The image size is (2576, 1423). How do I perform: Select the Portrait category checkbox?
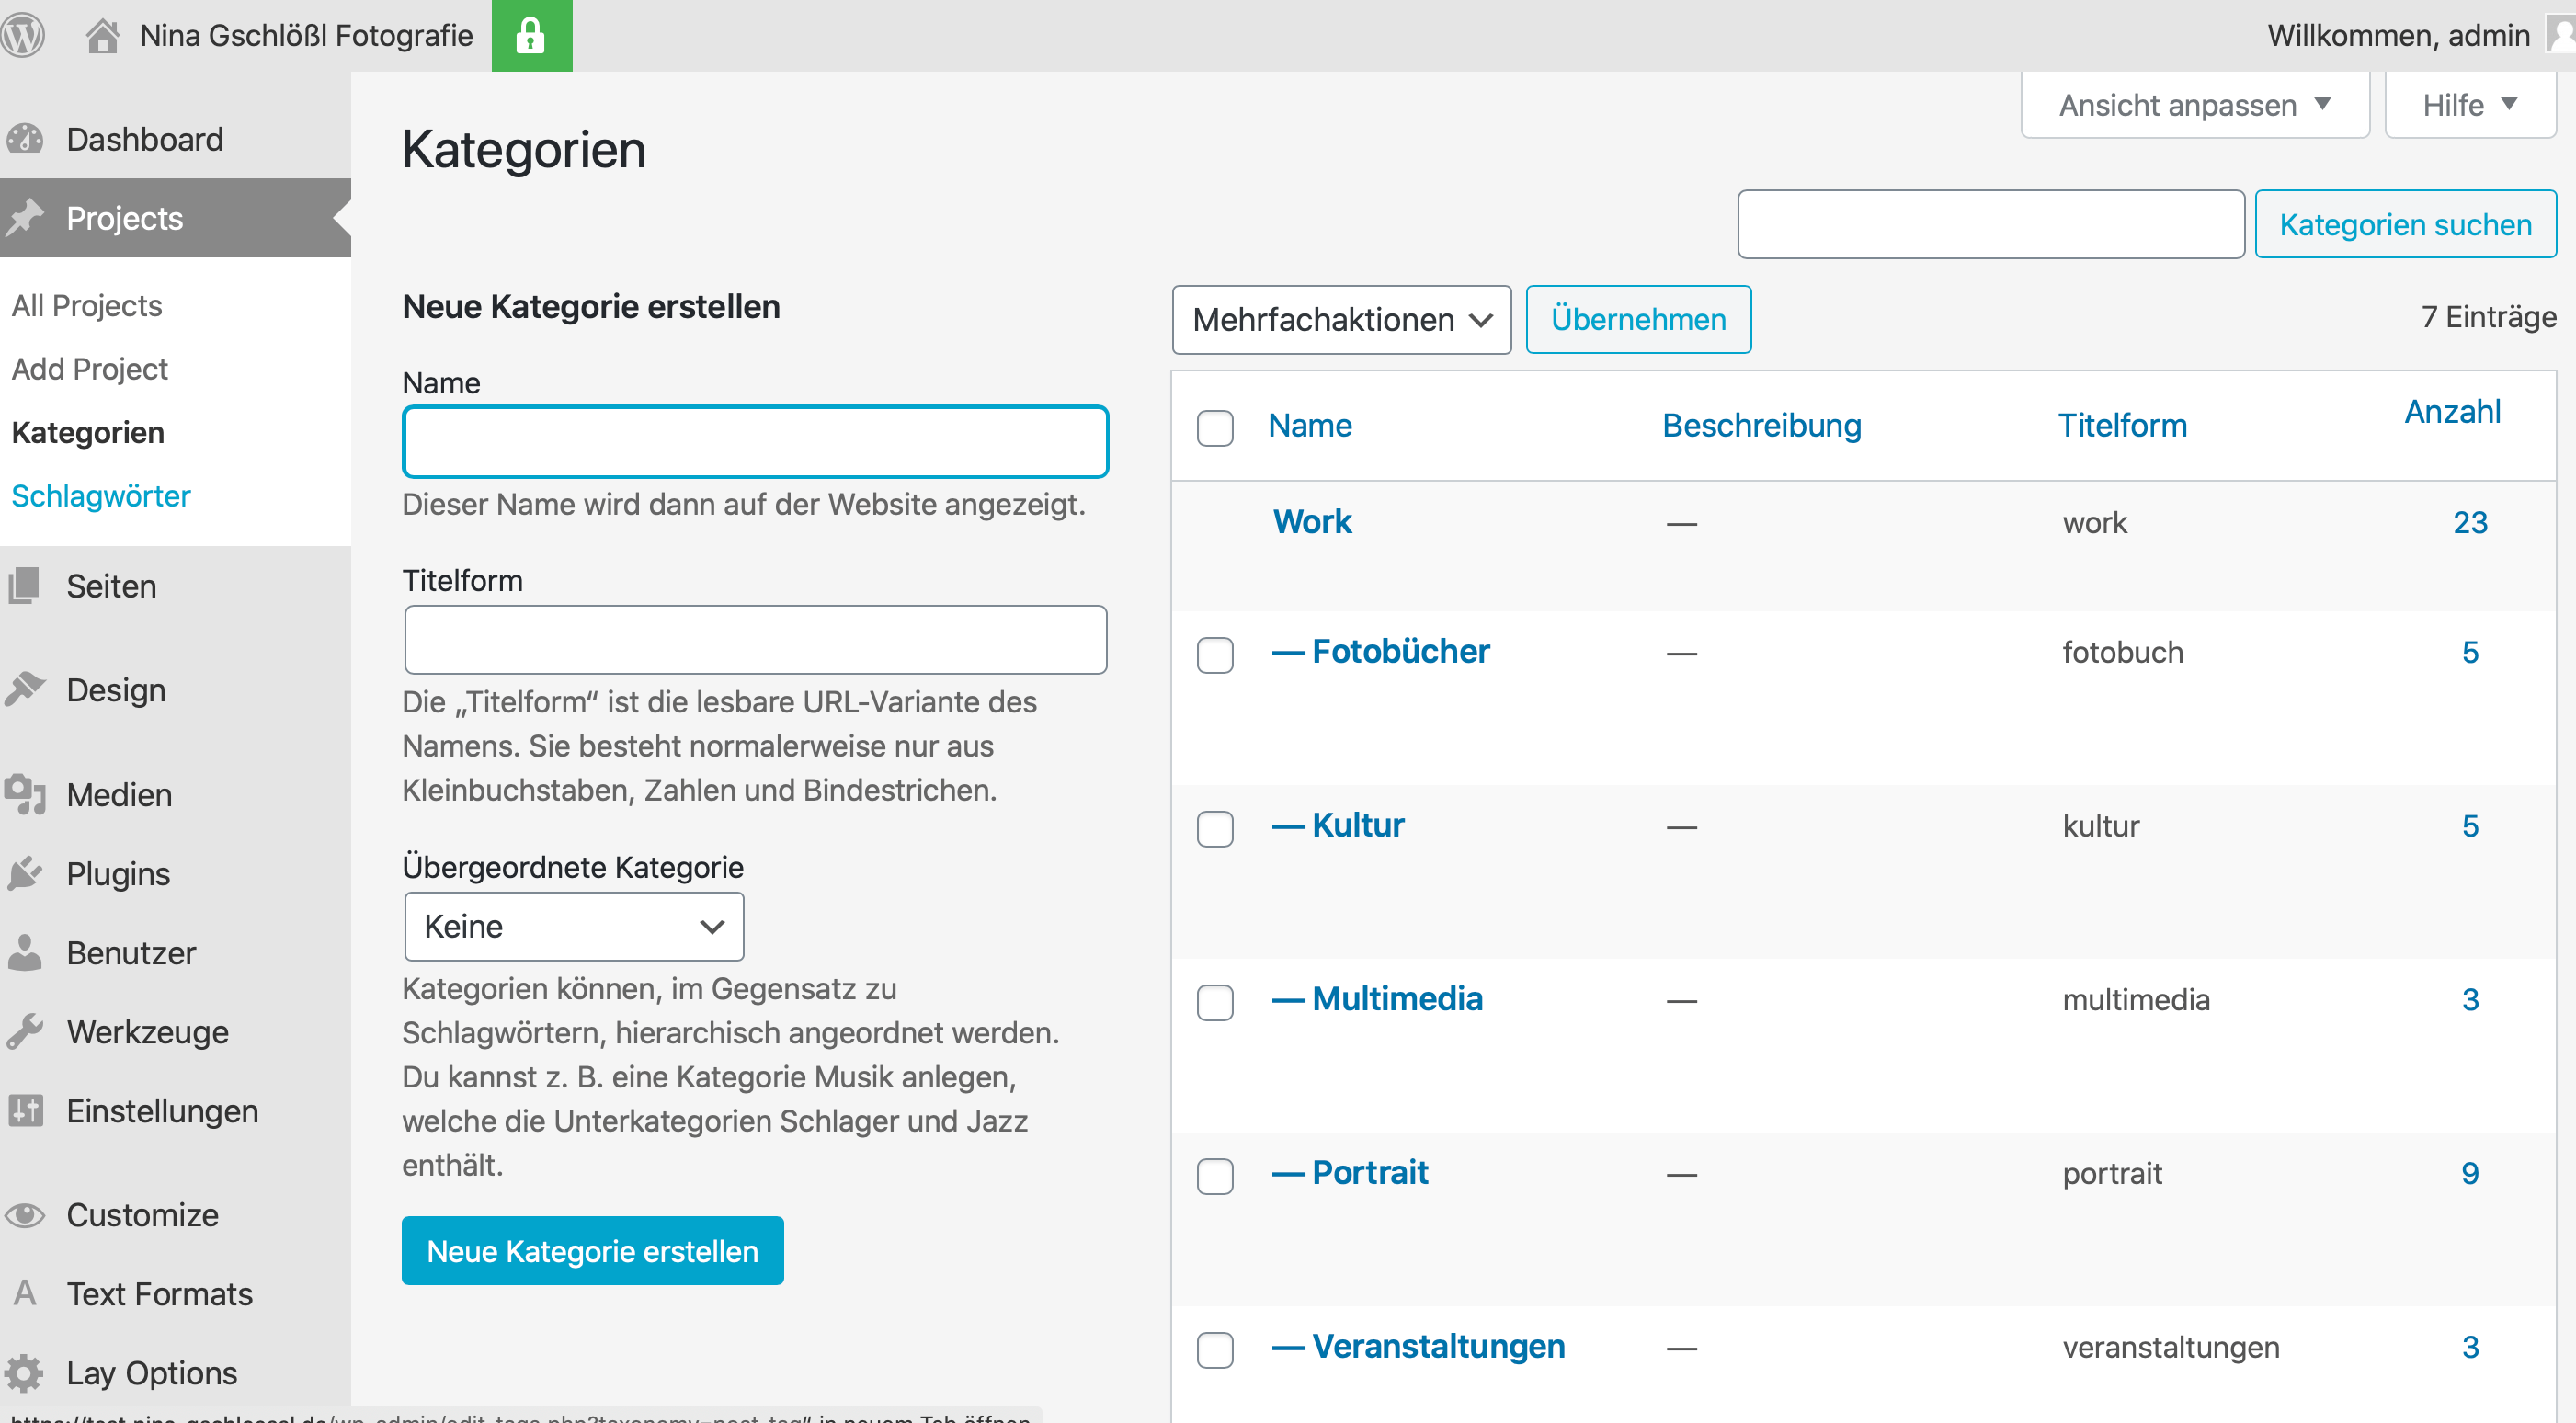[x=1215, y=1175]
